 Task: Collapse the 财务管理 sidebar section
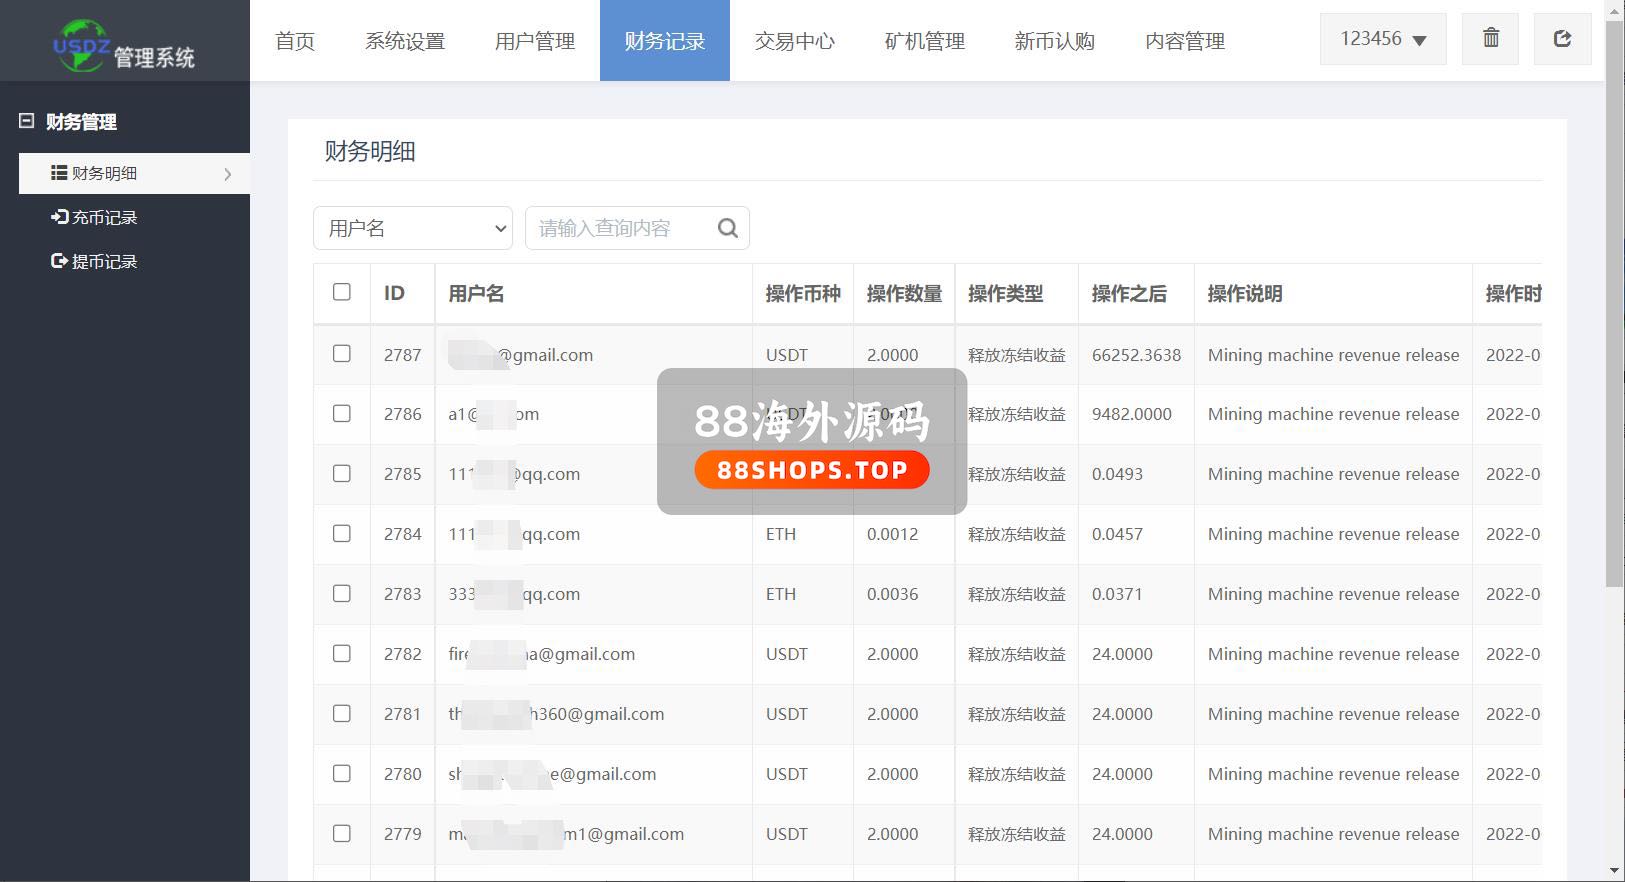pos(27,122)
